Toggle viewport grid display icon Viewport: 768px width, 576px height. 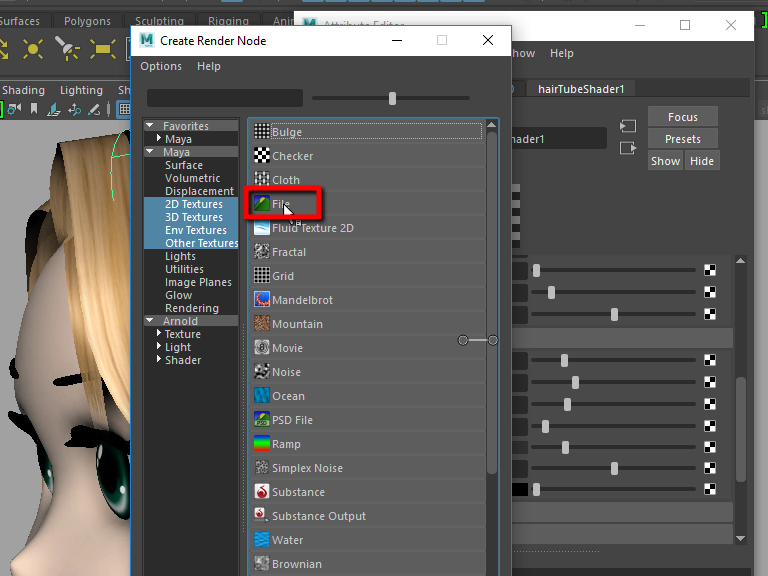coord(124,109)
